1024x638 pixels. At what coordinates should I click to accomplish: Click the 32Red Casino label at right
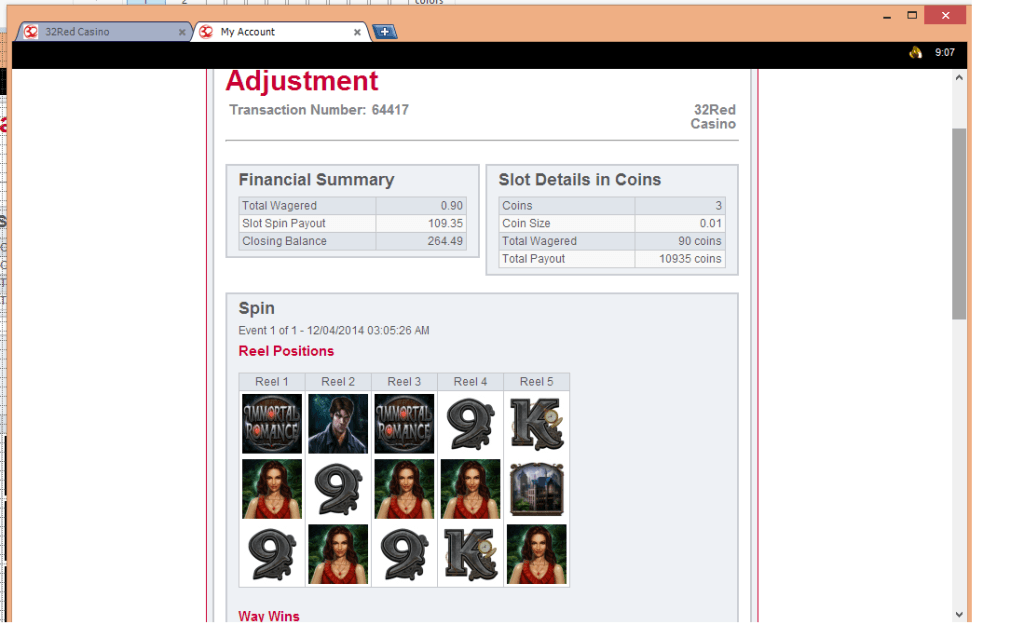point(713,117)
